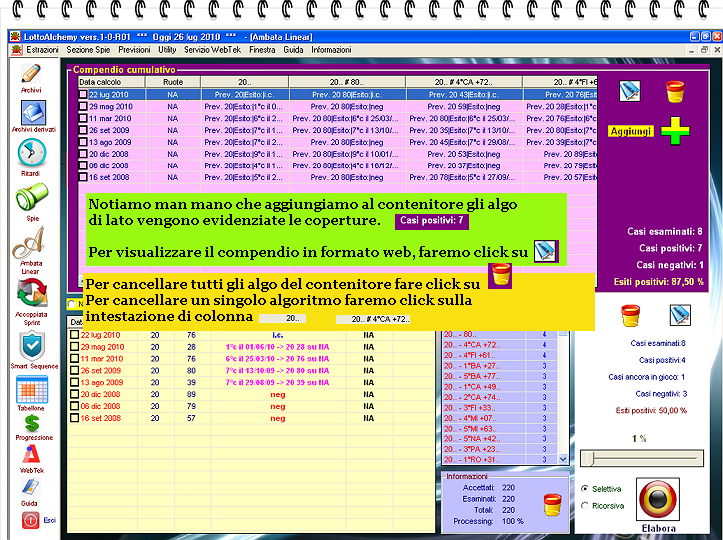Select '20.. - 5°NA +42..' algorithm row

(x=500, y=439)
